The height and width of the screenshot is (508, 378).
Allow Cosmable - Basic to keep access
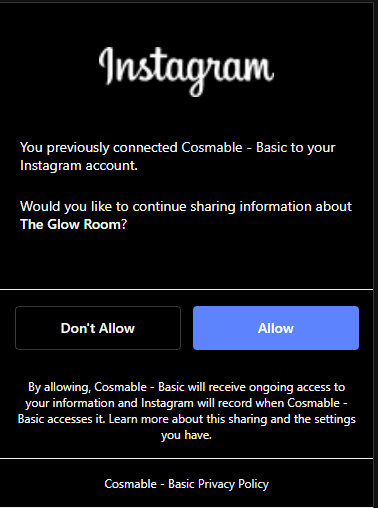pyautogui.click(x=276, y=328)
